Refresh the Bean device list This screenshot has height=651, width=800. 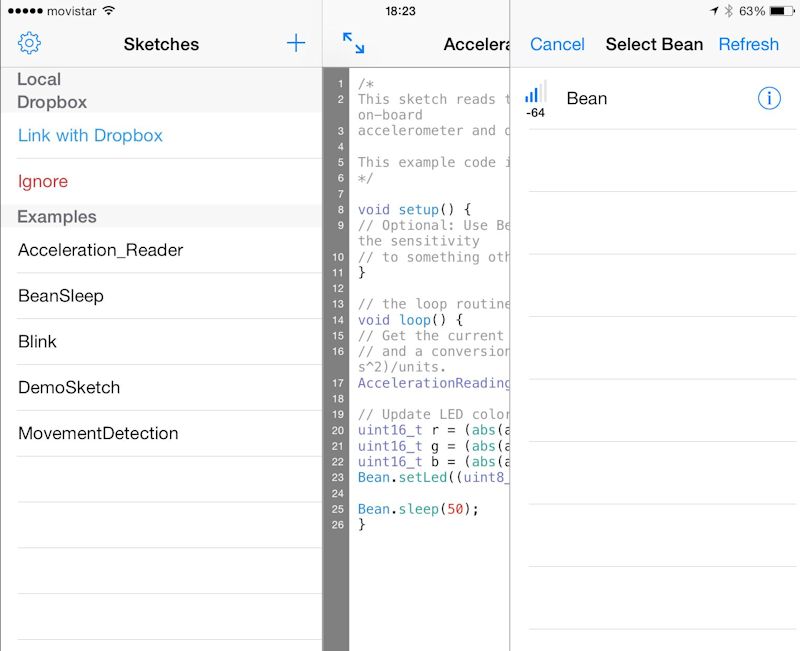748,44
